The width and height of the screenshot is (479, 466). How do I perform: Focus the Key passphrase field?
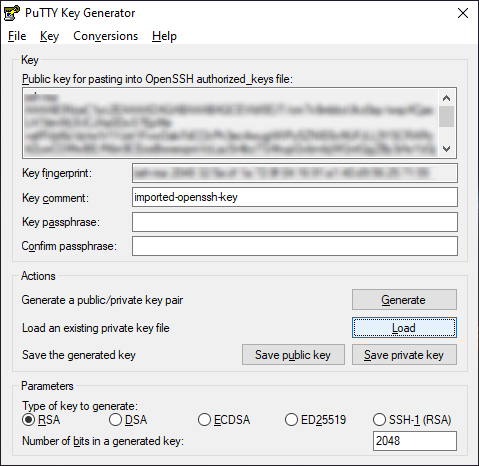(x=295, y=222)
